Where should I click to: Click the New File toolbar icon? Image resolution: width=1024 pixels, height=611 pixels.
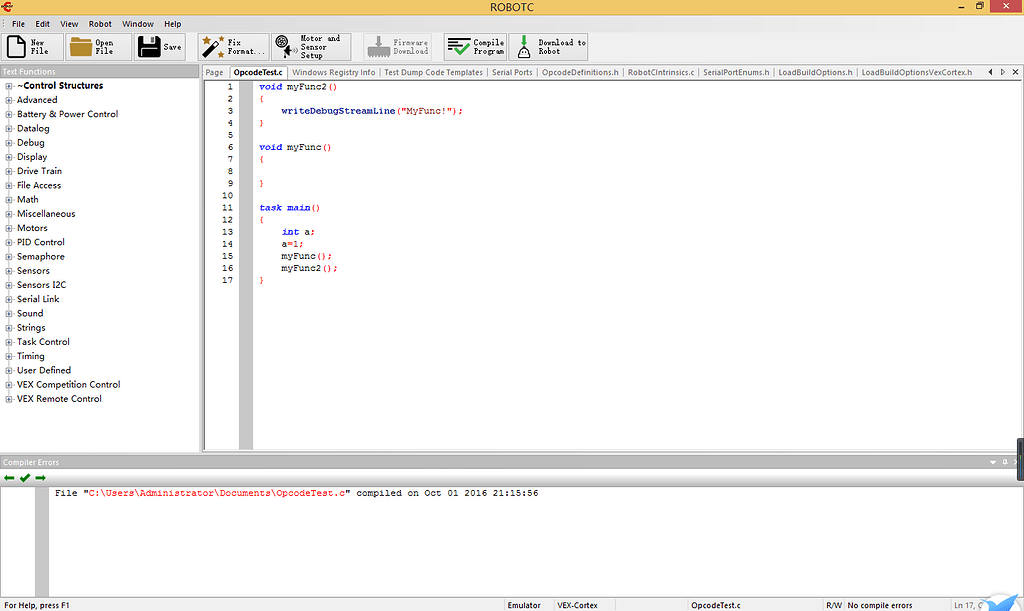(x=16, y=47)
